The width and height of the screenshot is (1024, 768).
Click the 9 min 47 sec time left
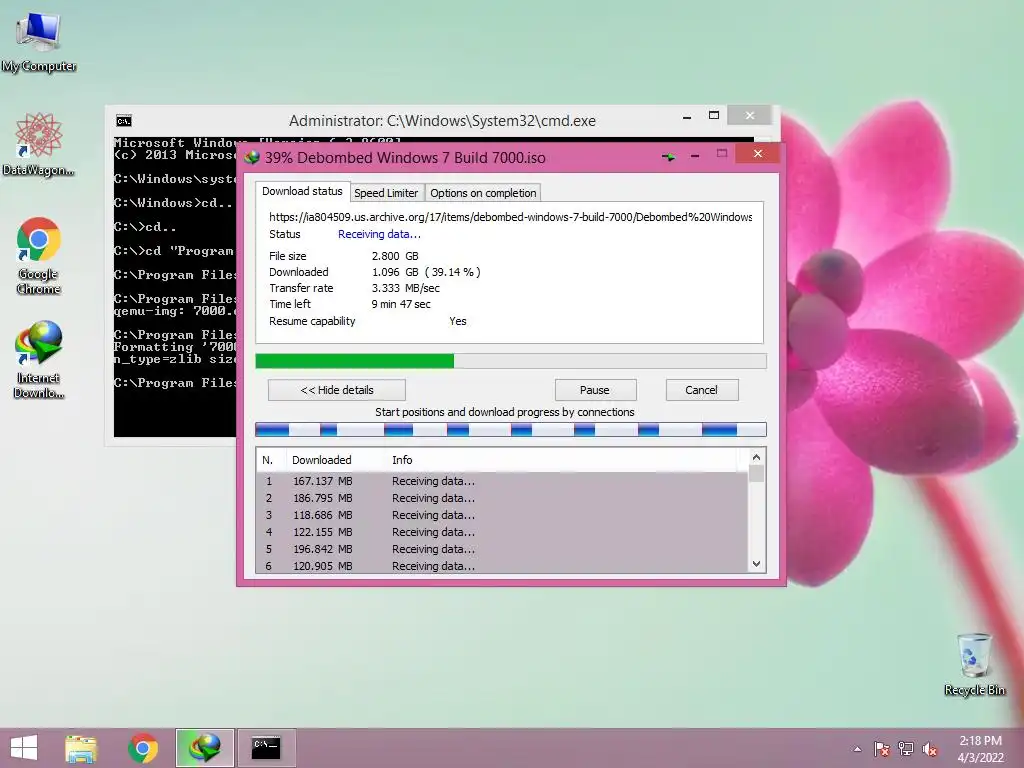coord(401,304)
